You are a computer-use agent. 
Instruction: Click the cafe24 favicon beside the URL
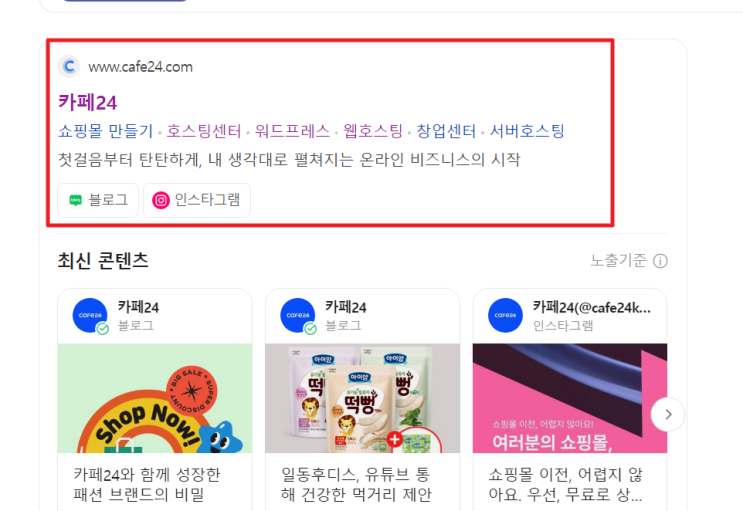69,66
